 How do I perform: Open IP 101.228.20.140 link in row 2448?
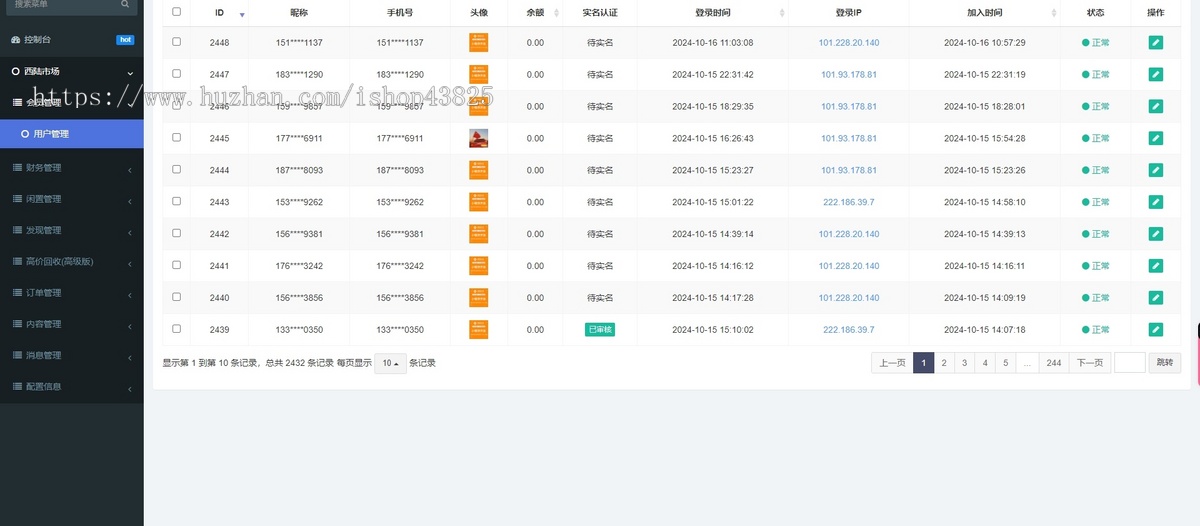[849, 43]
